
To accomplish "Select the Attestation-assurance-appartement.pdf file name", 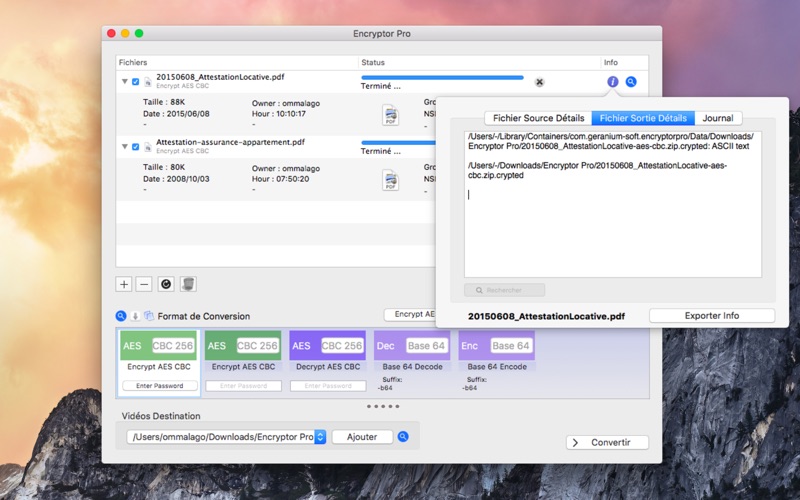I will tap(230, 142).
